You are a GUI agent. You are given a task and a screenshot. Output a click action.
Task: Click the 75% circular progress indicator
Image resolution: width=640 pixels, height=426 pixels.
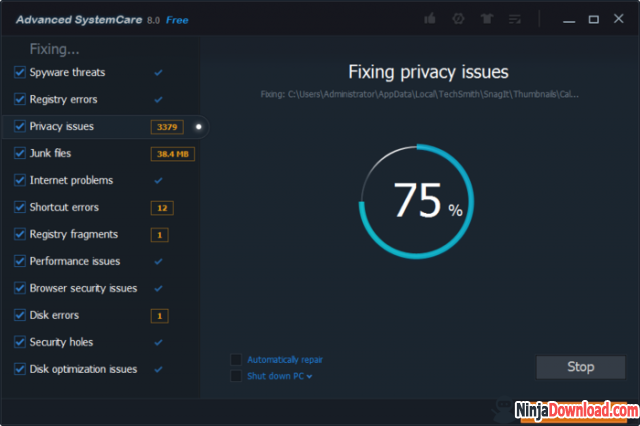(416, 202)
